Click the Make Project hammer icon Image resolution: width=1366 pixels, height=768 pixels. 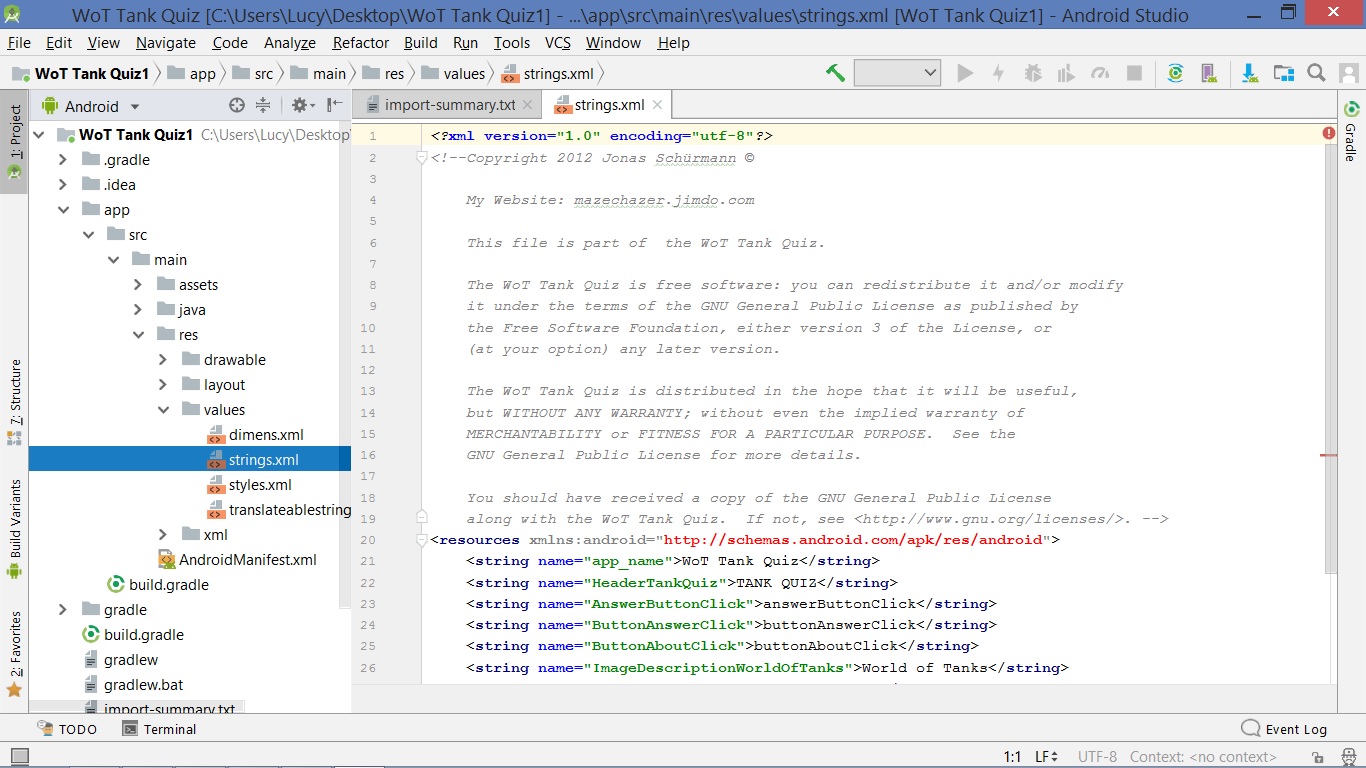click(835, 73)
